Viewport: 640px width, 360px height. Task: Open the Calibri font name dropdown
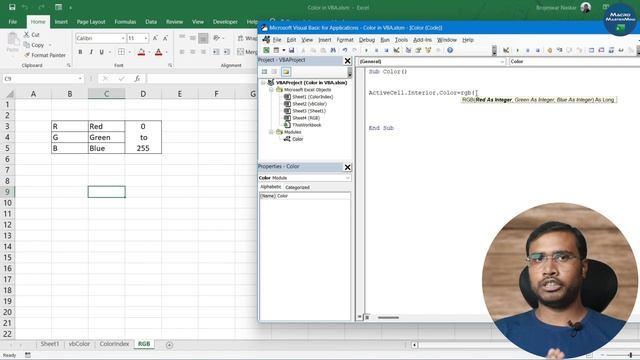[x=123, y=38]
